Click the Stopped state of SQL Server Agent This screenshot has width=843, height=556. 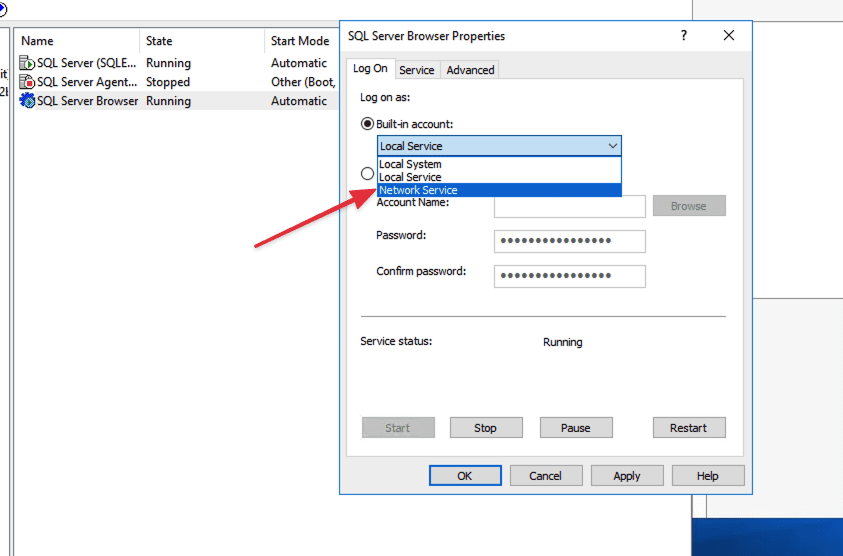168,82
